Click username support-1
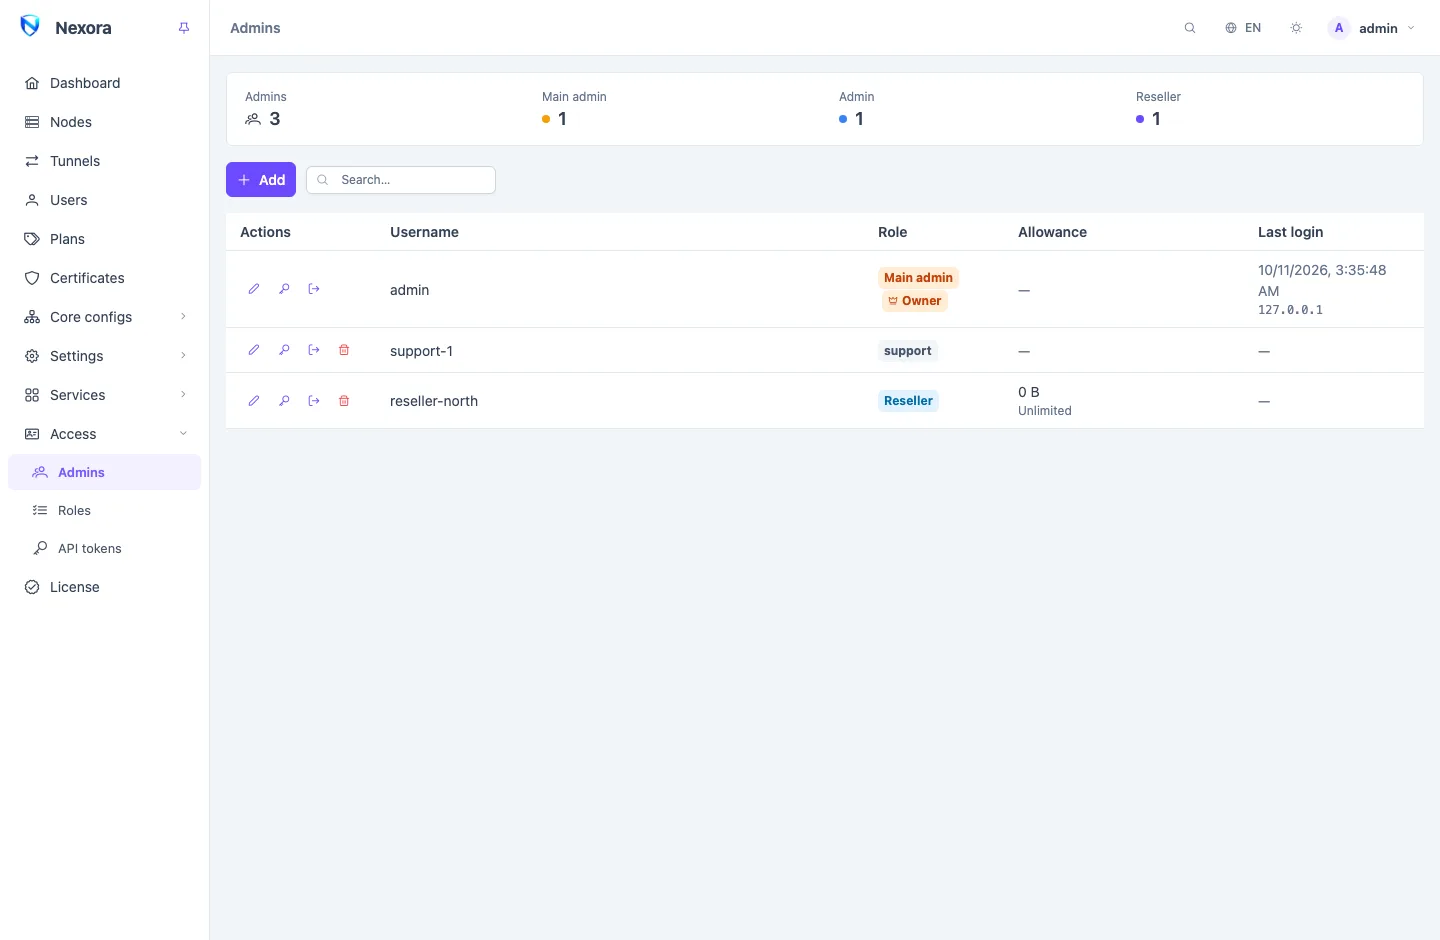Viewport: 1440px width, 940px height. click(421, 351)
